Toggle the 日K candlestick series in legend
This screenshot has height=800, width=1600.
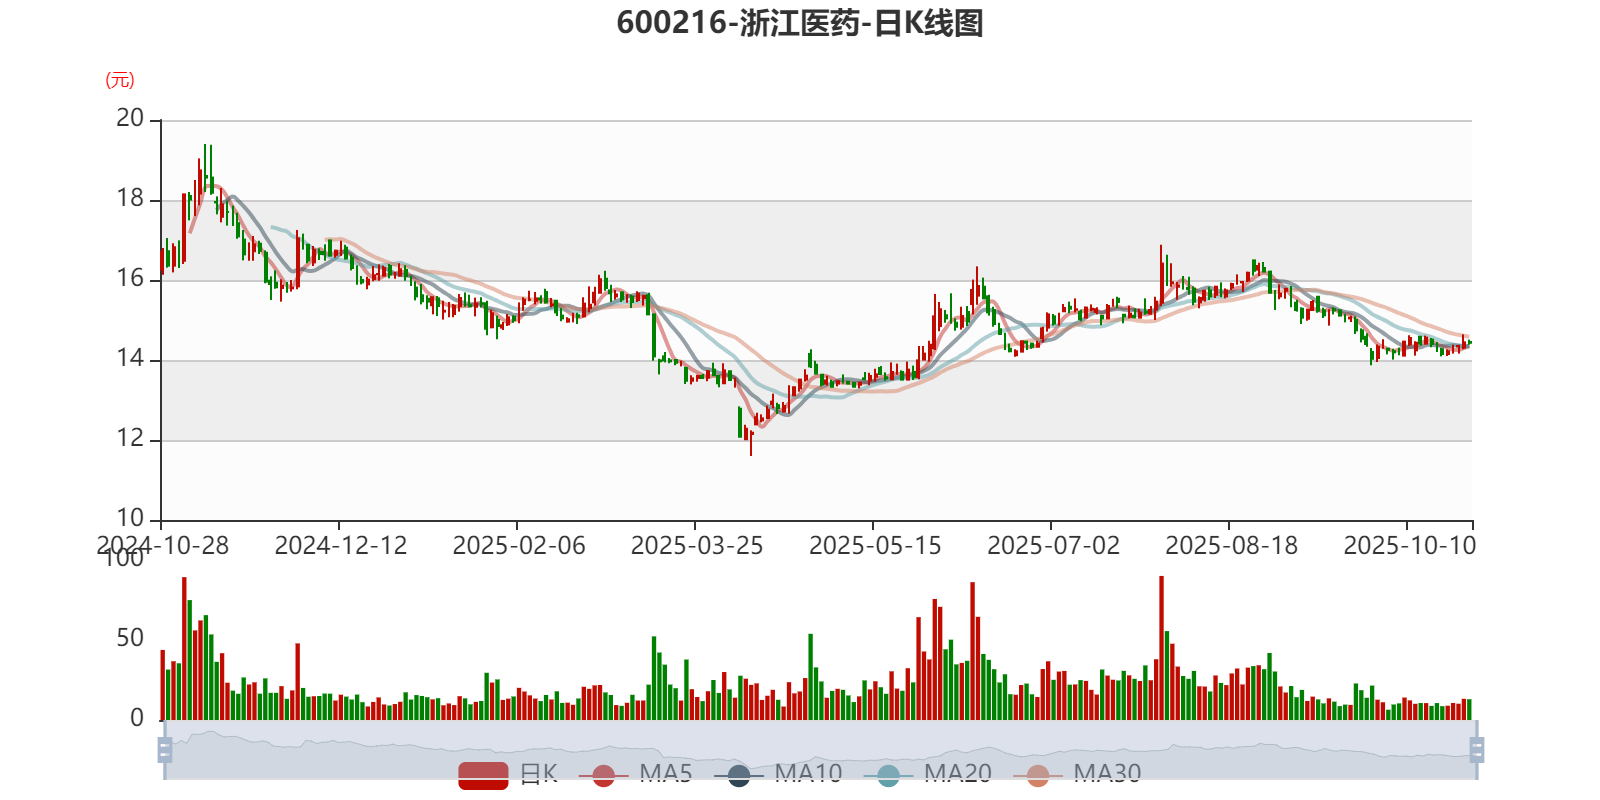click(508, 774)
